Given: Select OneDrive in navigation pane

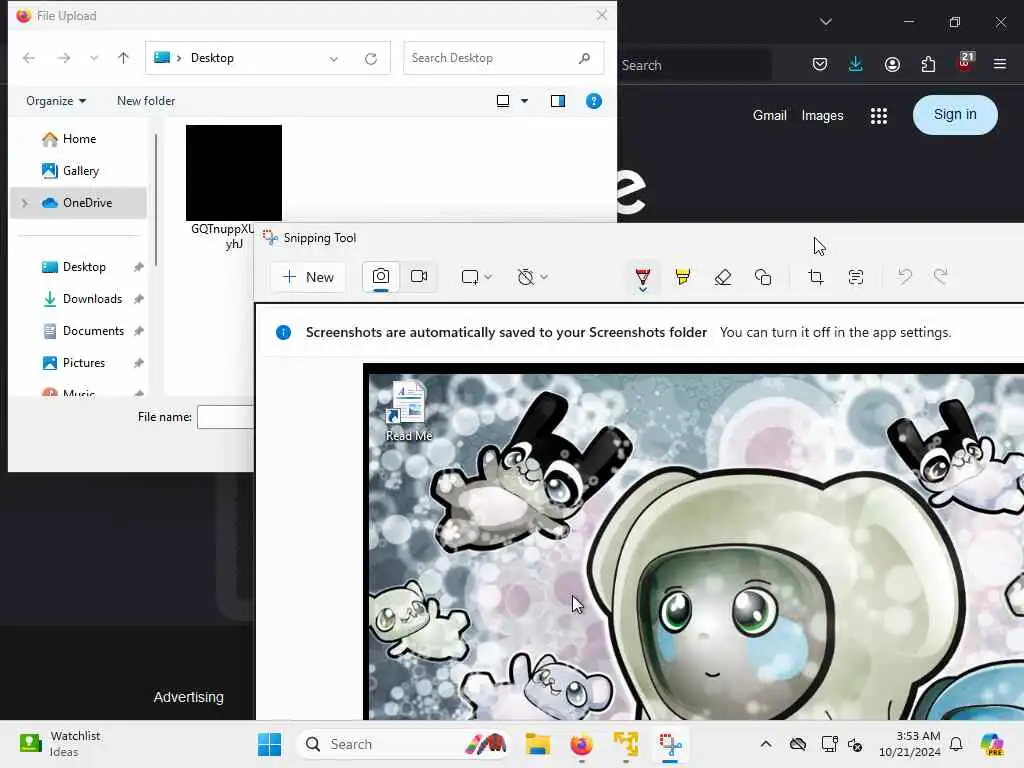Looking at the screenshot, I should click(78, 203).
